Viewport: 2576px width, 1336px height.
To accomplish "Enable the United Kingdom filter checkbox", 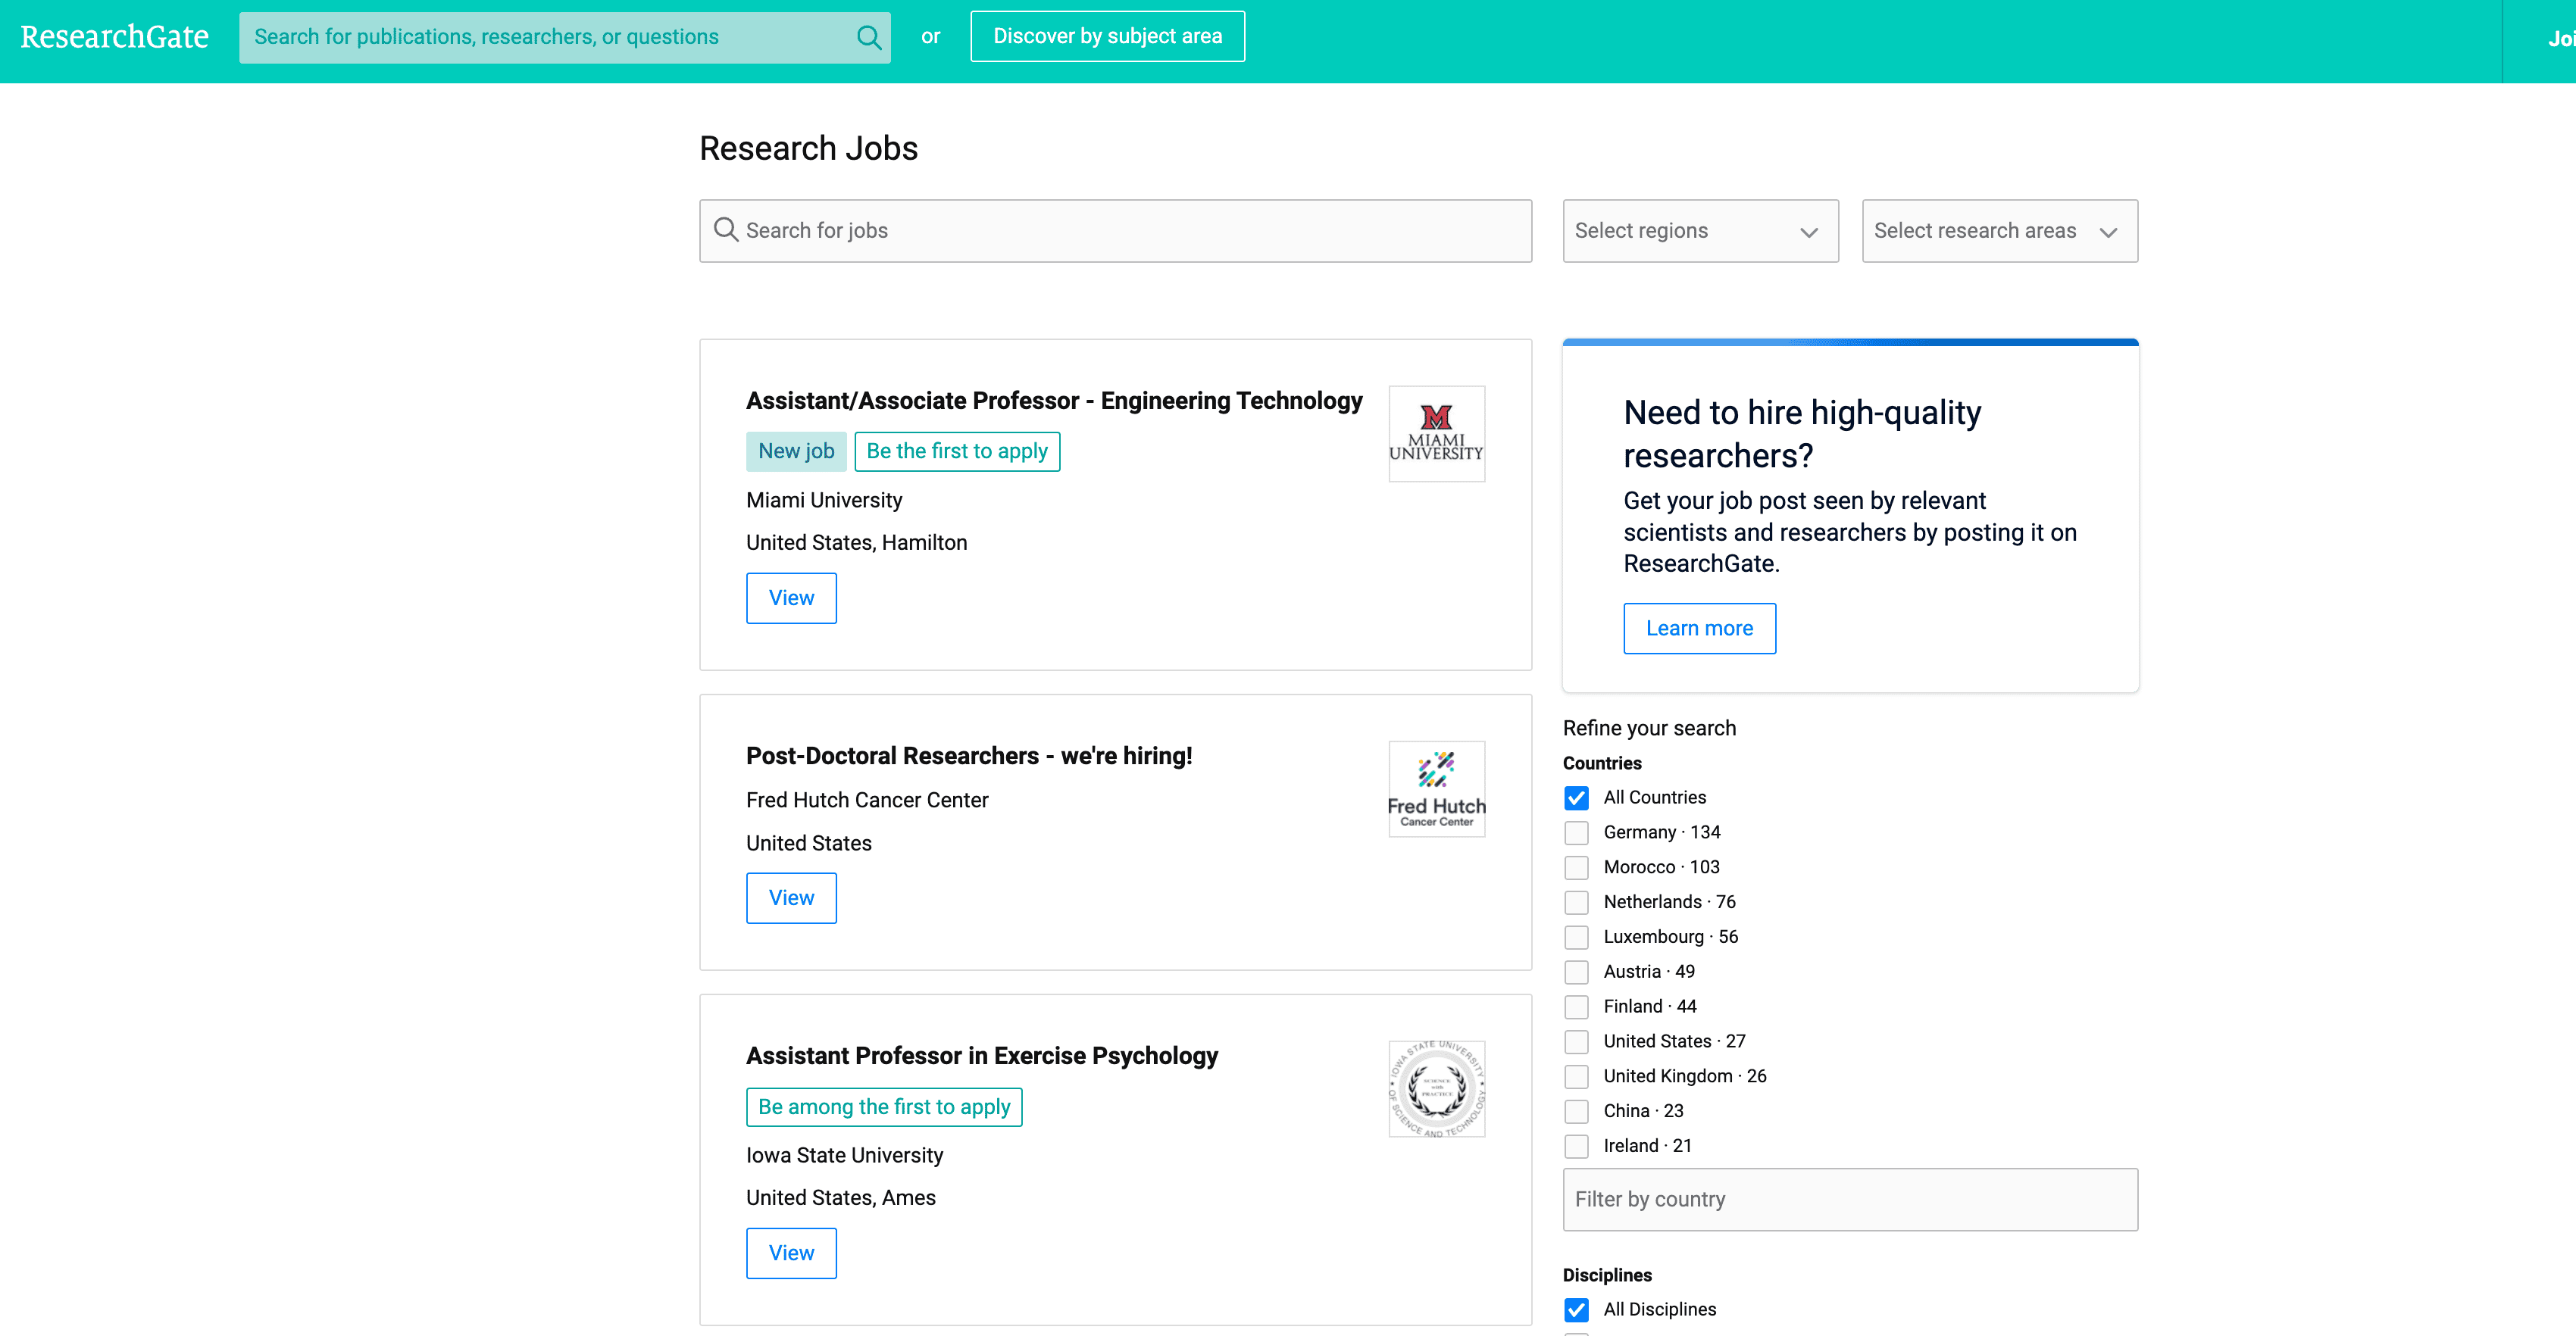I will [1576, 1077].
